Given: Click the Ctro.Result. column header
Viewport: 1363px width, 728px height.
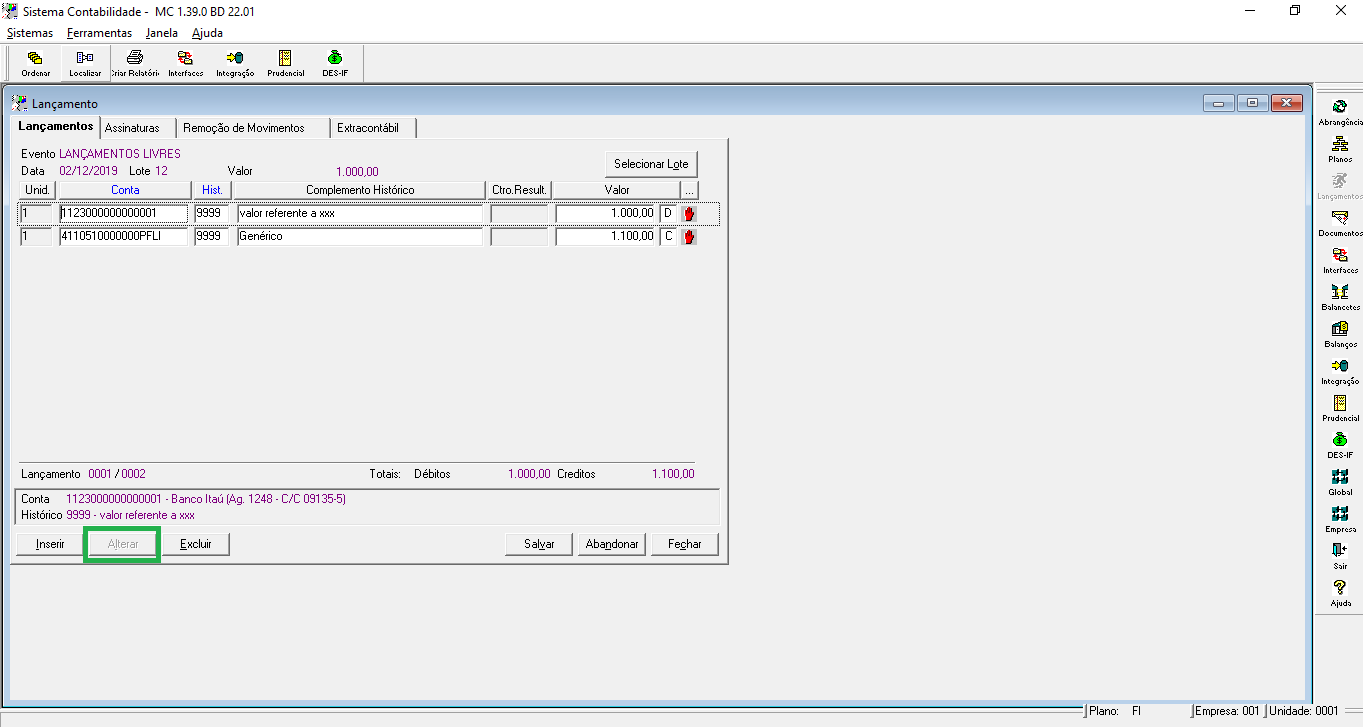Looking at the screenshot, I should click(519, 190).
